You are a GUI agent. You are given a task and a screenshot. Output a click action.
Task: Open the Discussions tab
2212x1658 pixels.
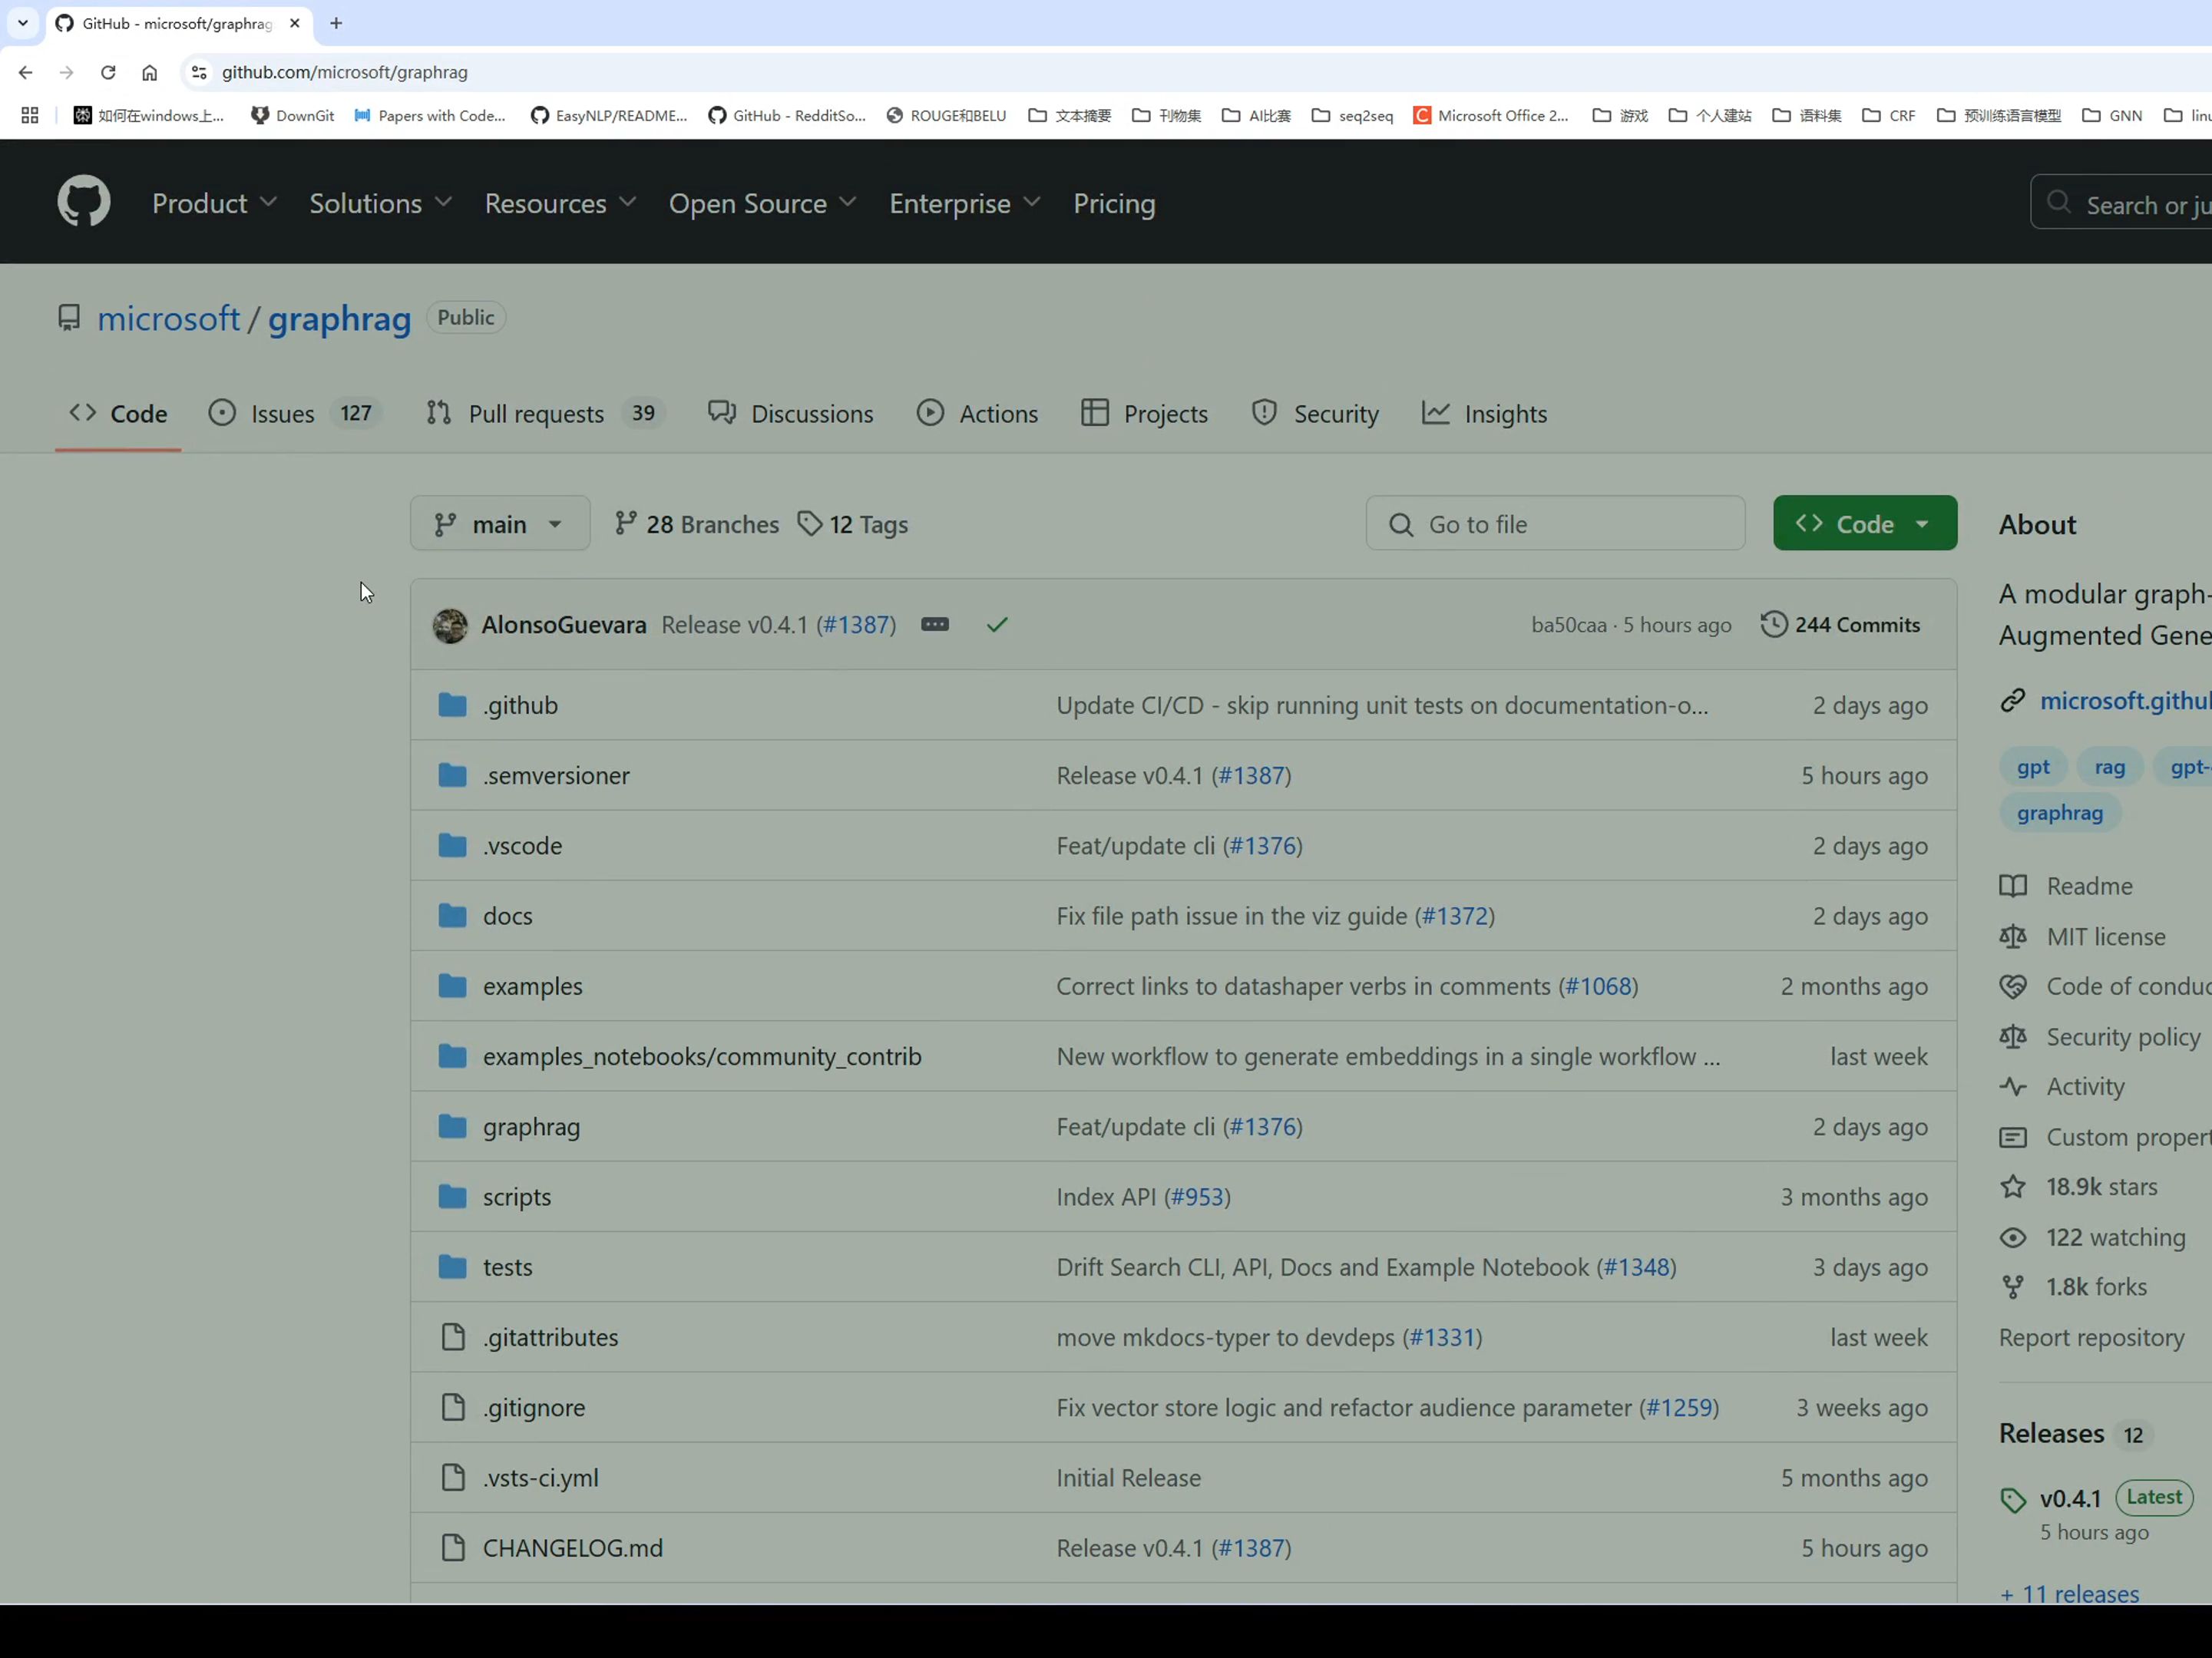791,414
